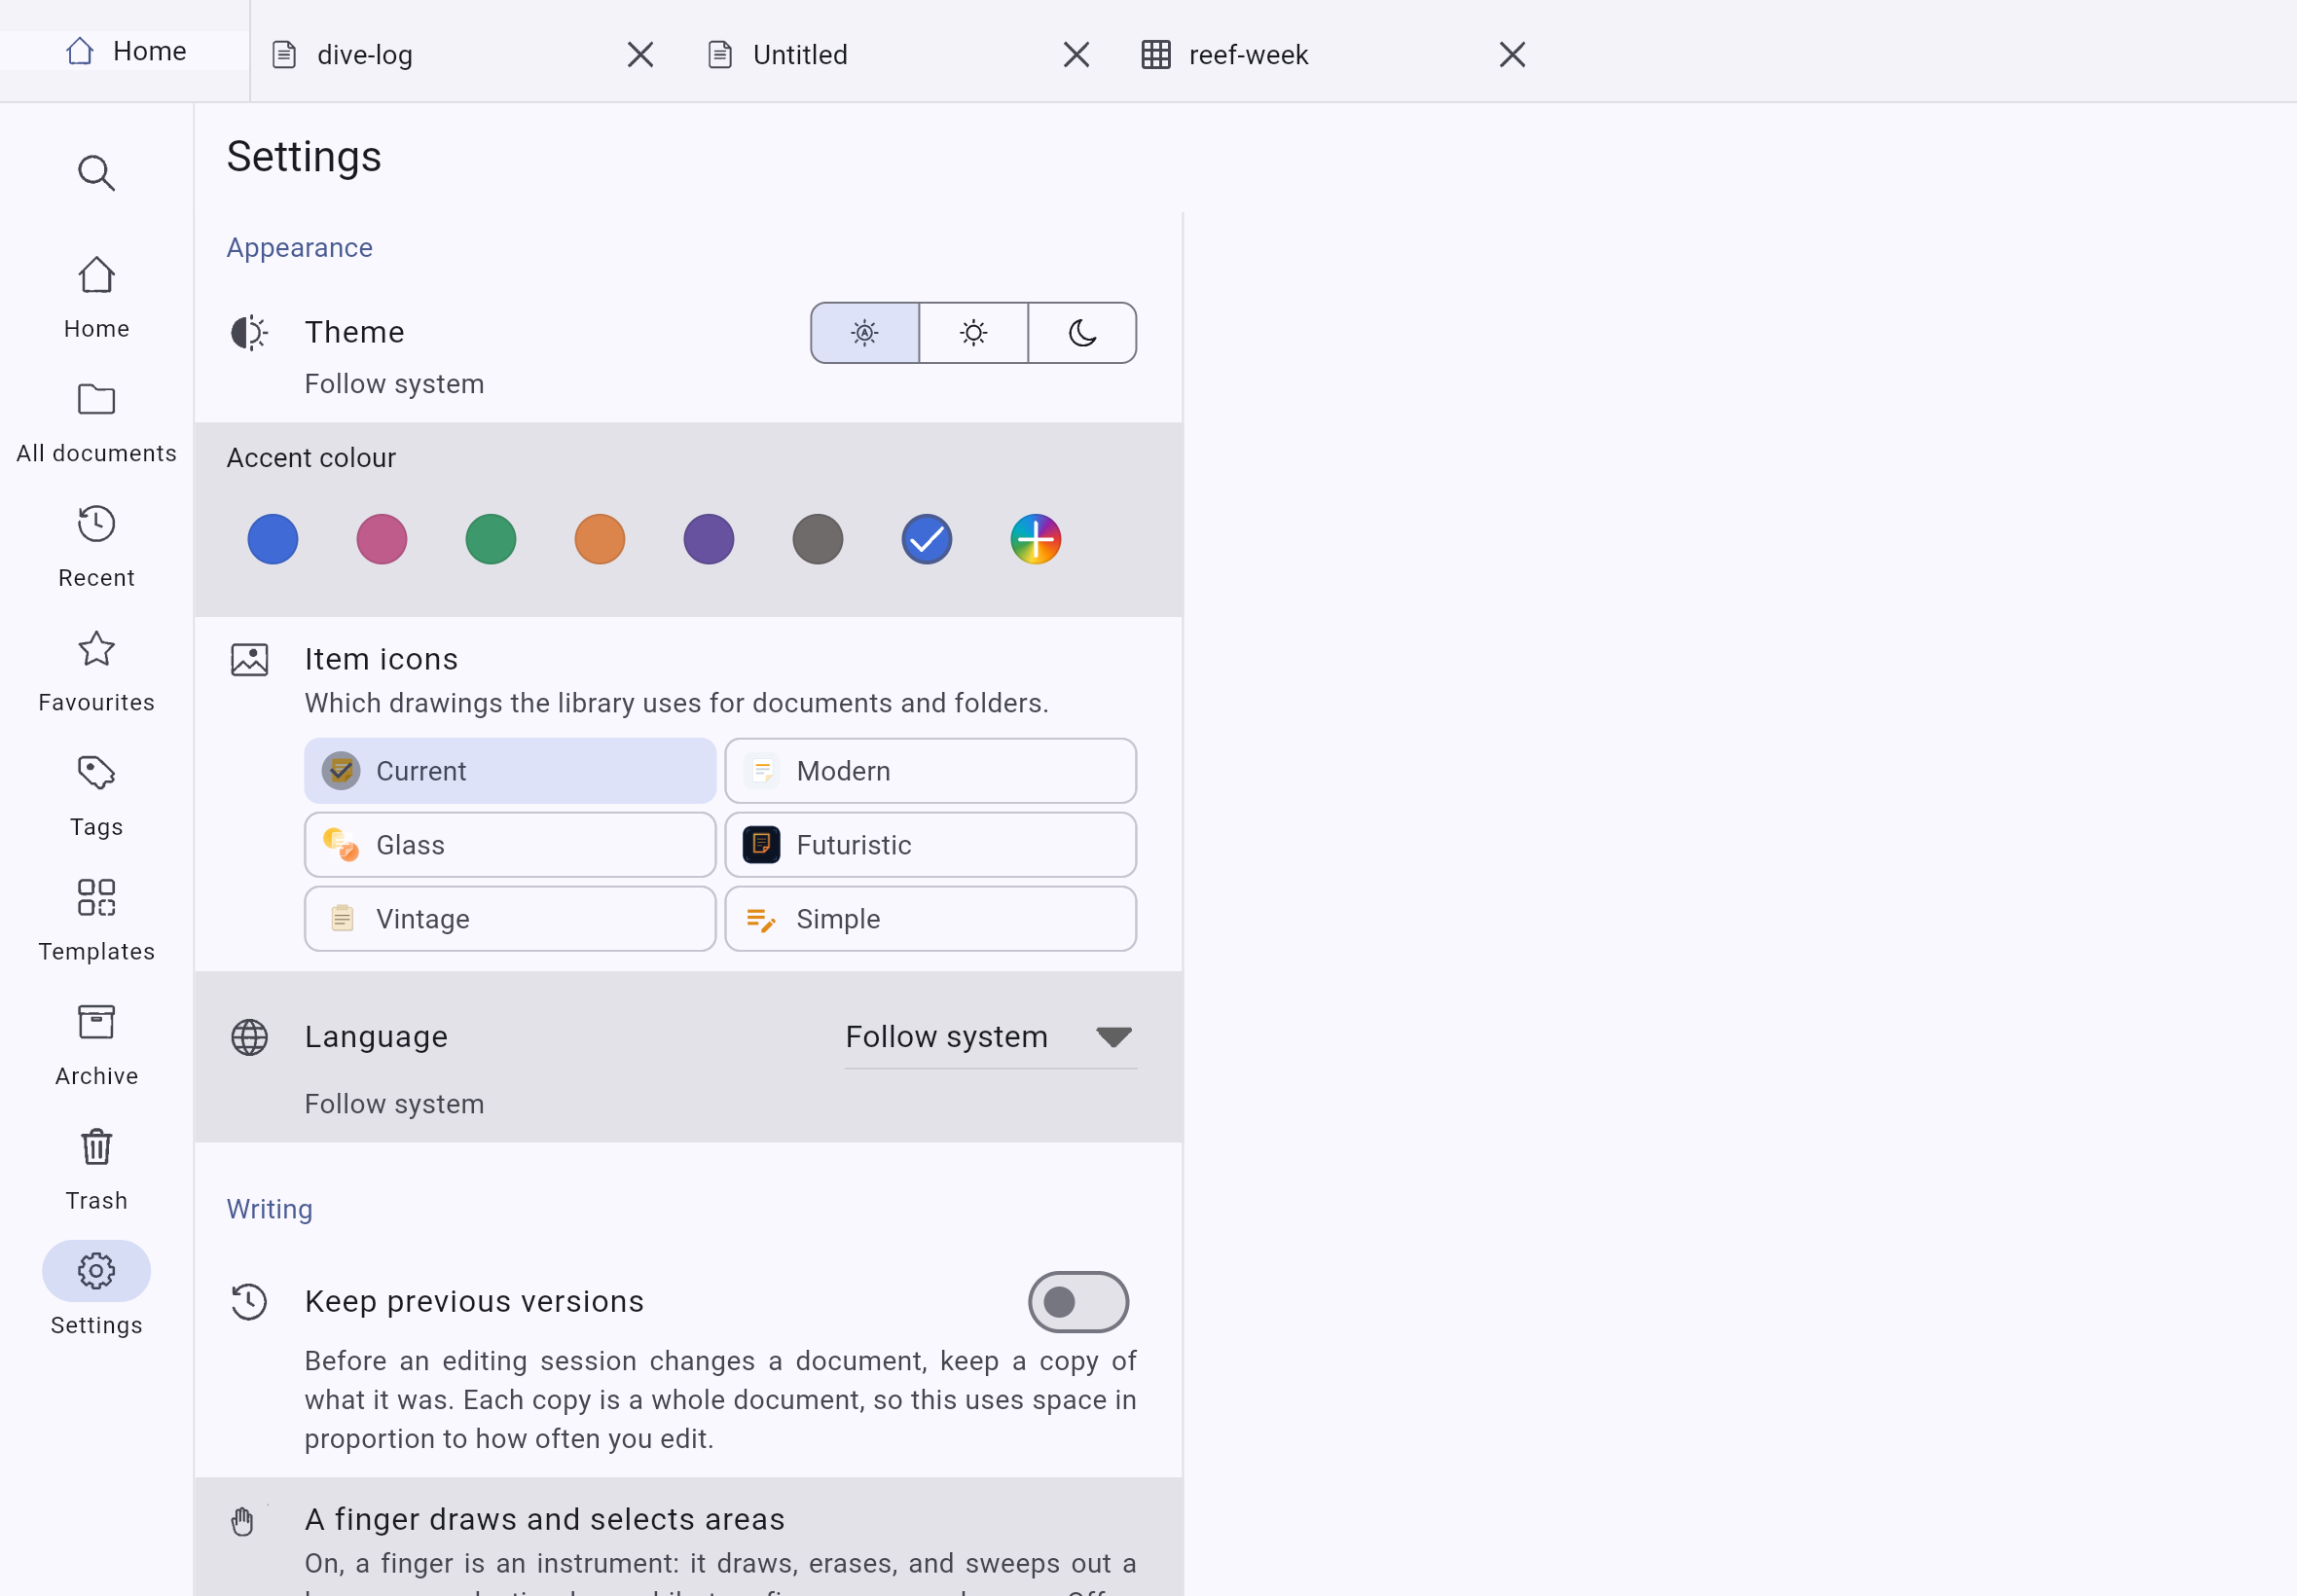Open the search icon in sidebar

pos(96,173)
